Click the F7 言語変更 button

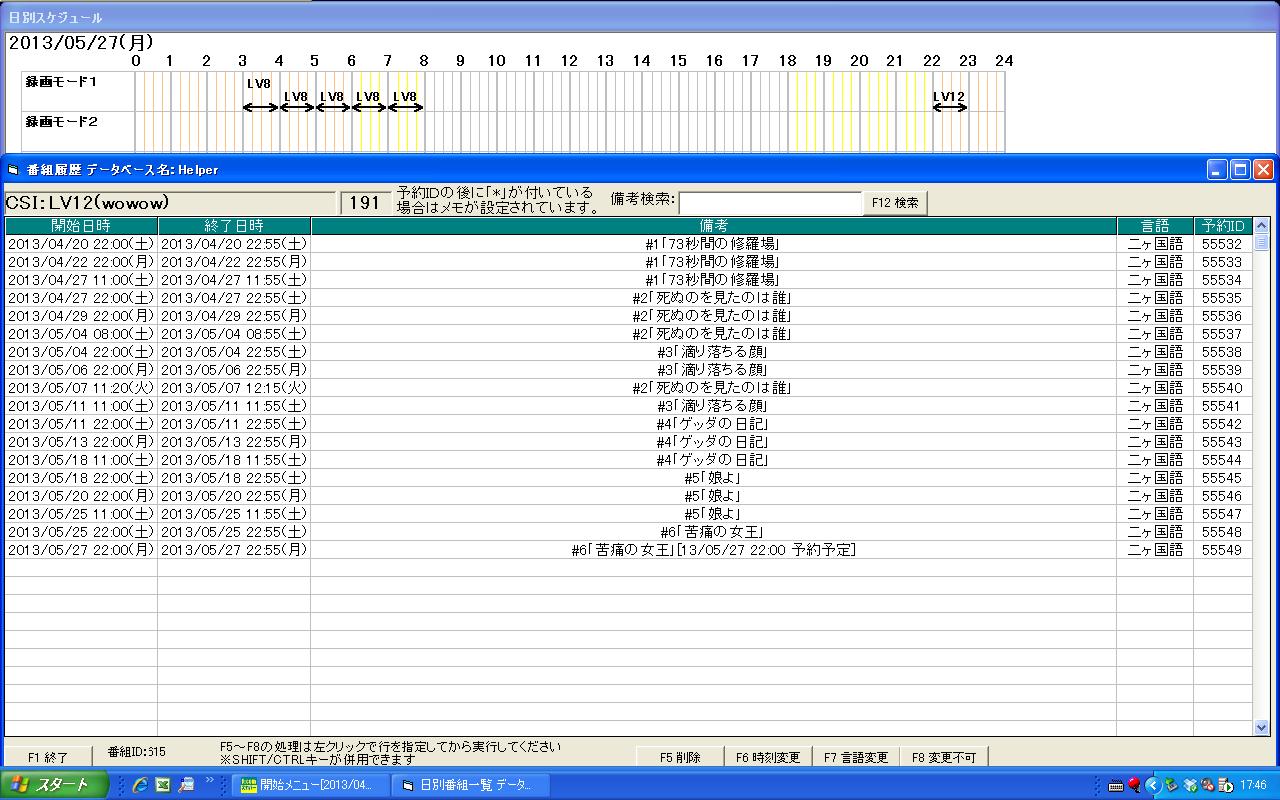pos(856,757)
